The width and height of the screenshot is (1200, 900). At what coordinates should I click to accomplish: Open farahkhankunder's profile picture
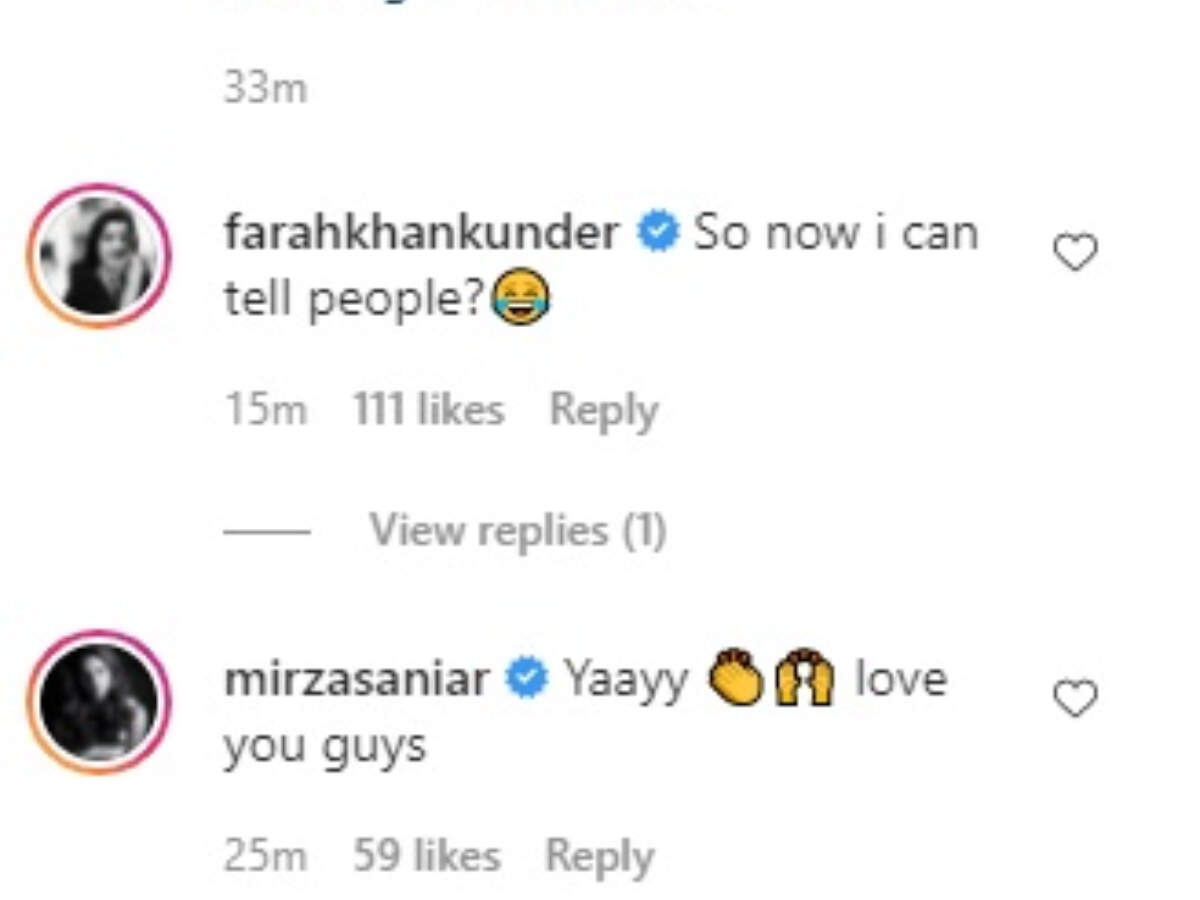98,257
